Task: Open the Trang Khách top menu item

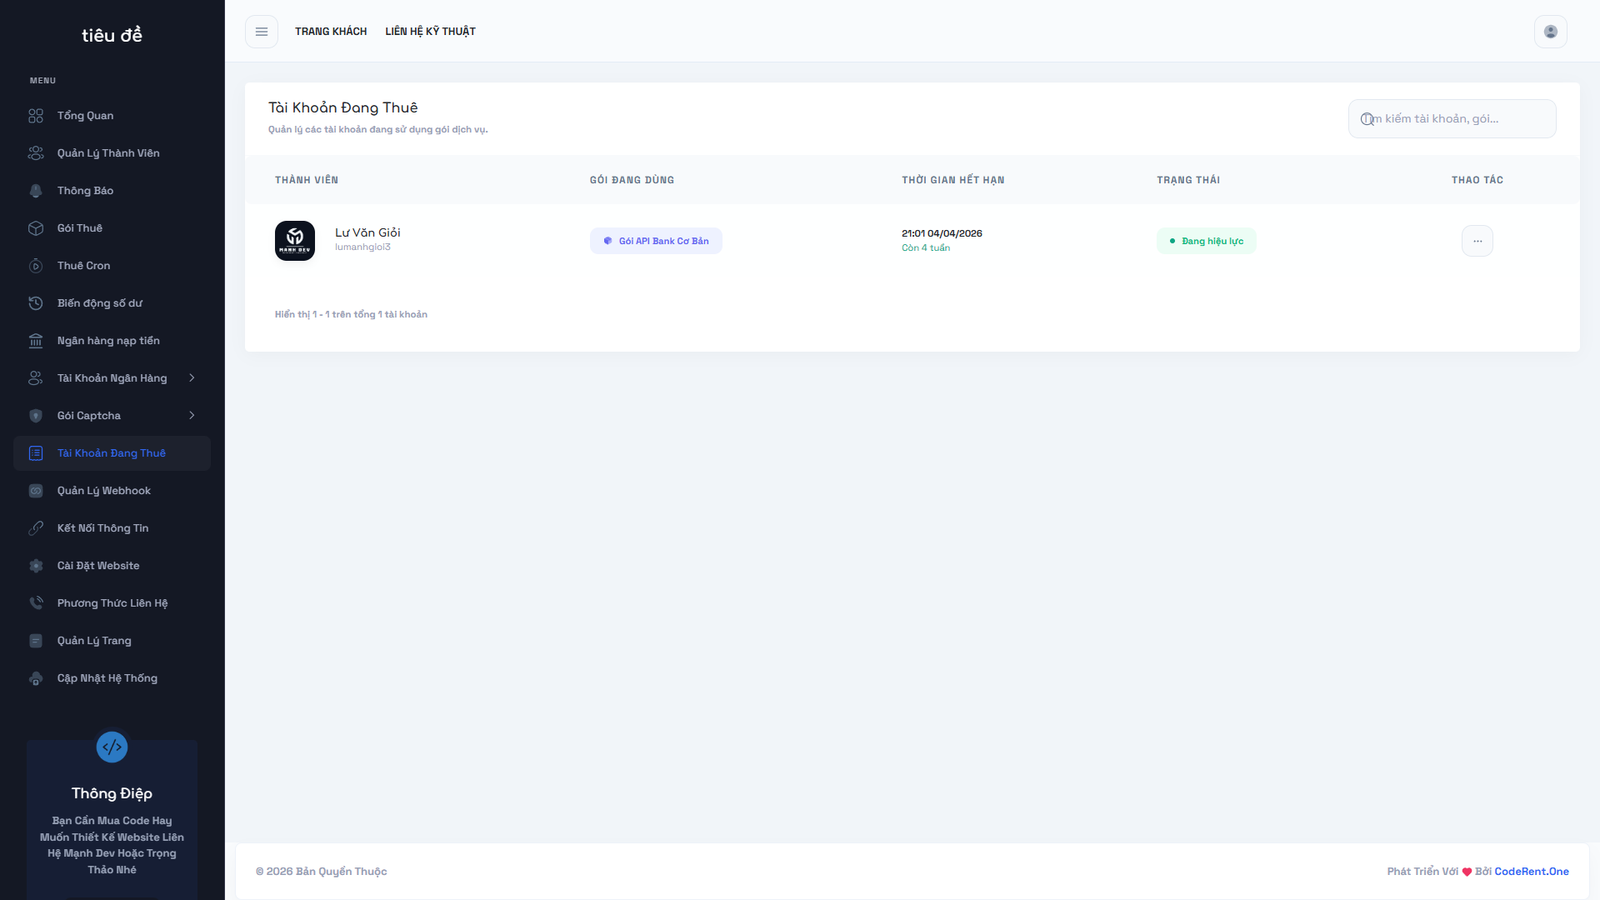Action: click(331, 32)
